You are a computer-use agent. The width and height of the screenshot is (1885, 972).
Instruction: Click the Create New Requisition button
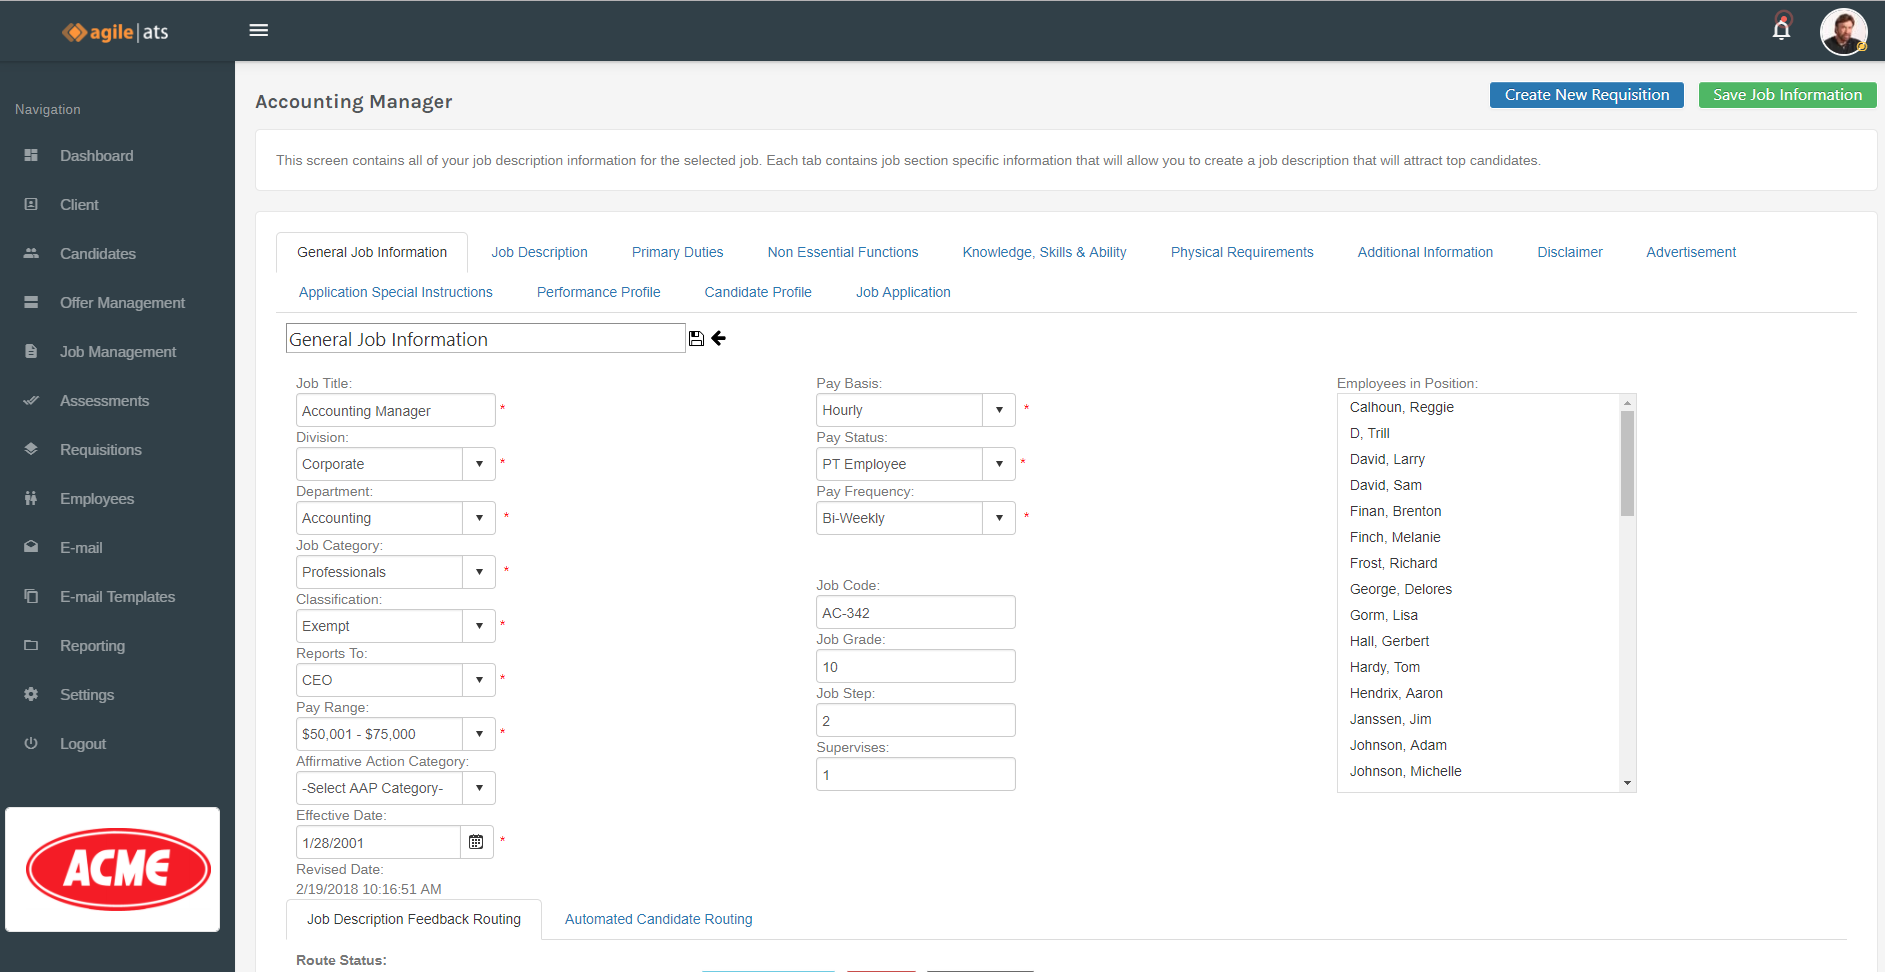click(1586, 94)
